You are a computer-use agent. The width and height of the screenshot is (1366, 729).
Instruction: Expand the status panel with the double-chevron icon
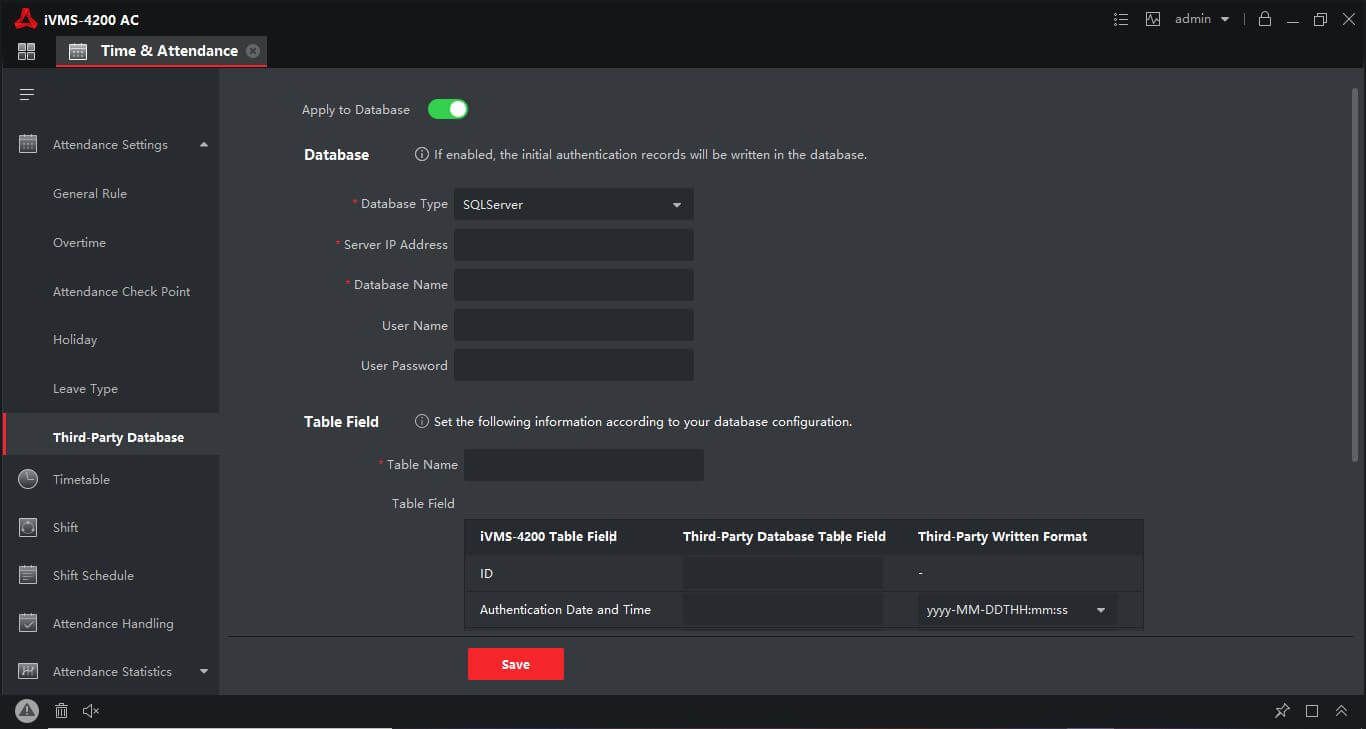pos(1342,711)
